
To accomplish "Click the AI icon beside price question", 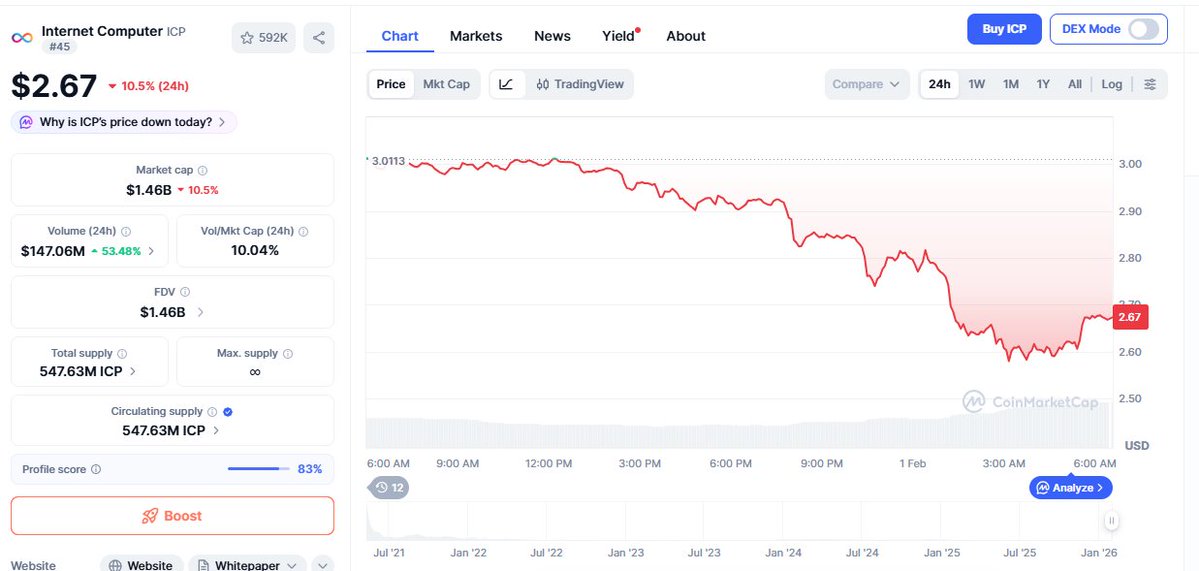I will [26, 122].
